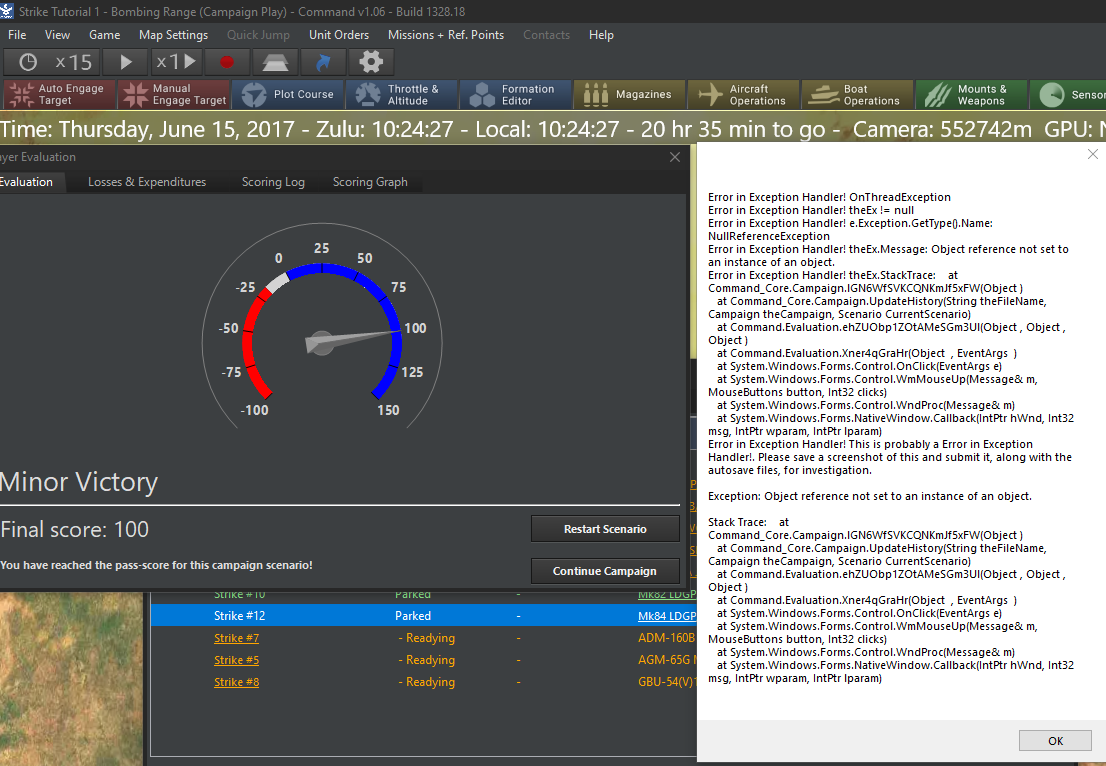Click the score gauge needle
The width and height of the screenshot is (1106, 766).
click(x=353, y=339)
